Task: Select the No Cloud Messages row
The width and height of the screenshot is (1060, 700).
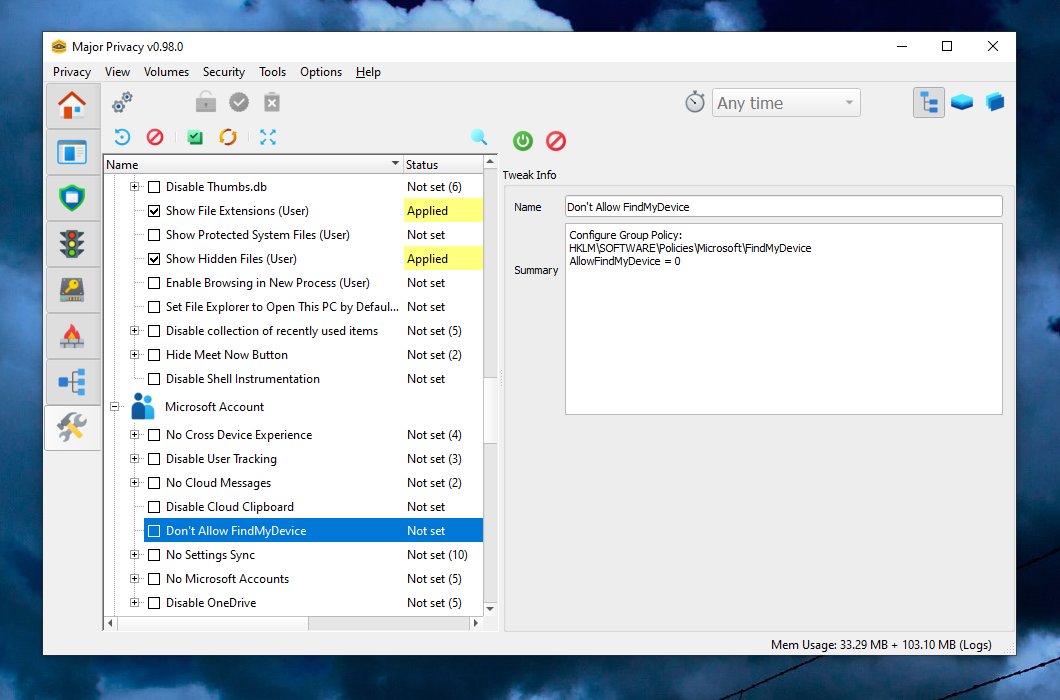Action: tap(313, 483)
